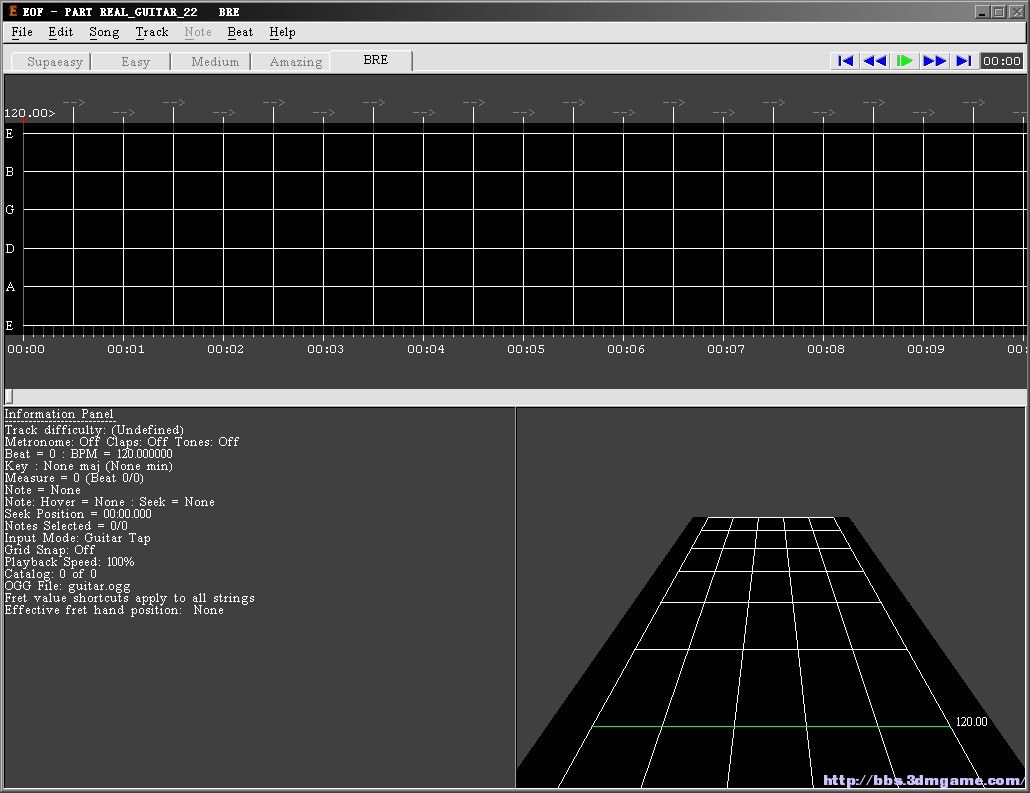Click the 00:01 timestamp on the timeline
Viewport: 1030px width, 793px height.
point(125,349)
